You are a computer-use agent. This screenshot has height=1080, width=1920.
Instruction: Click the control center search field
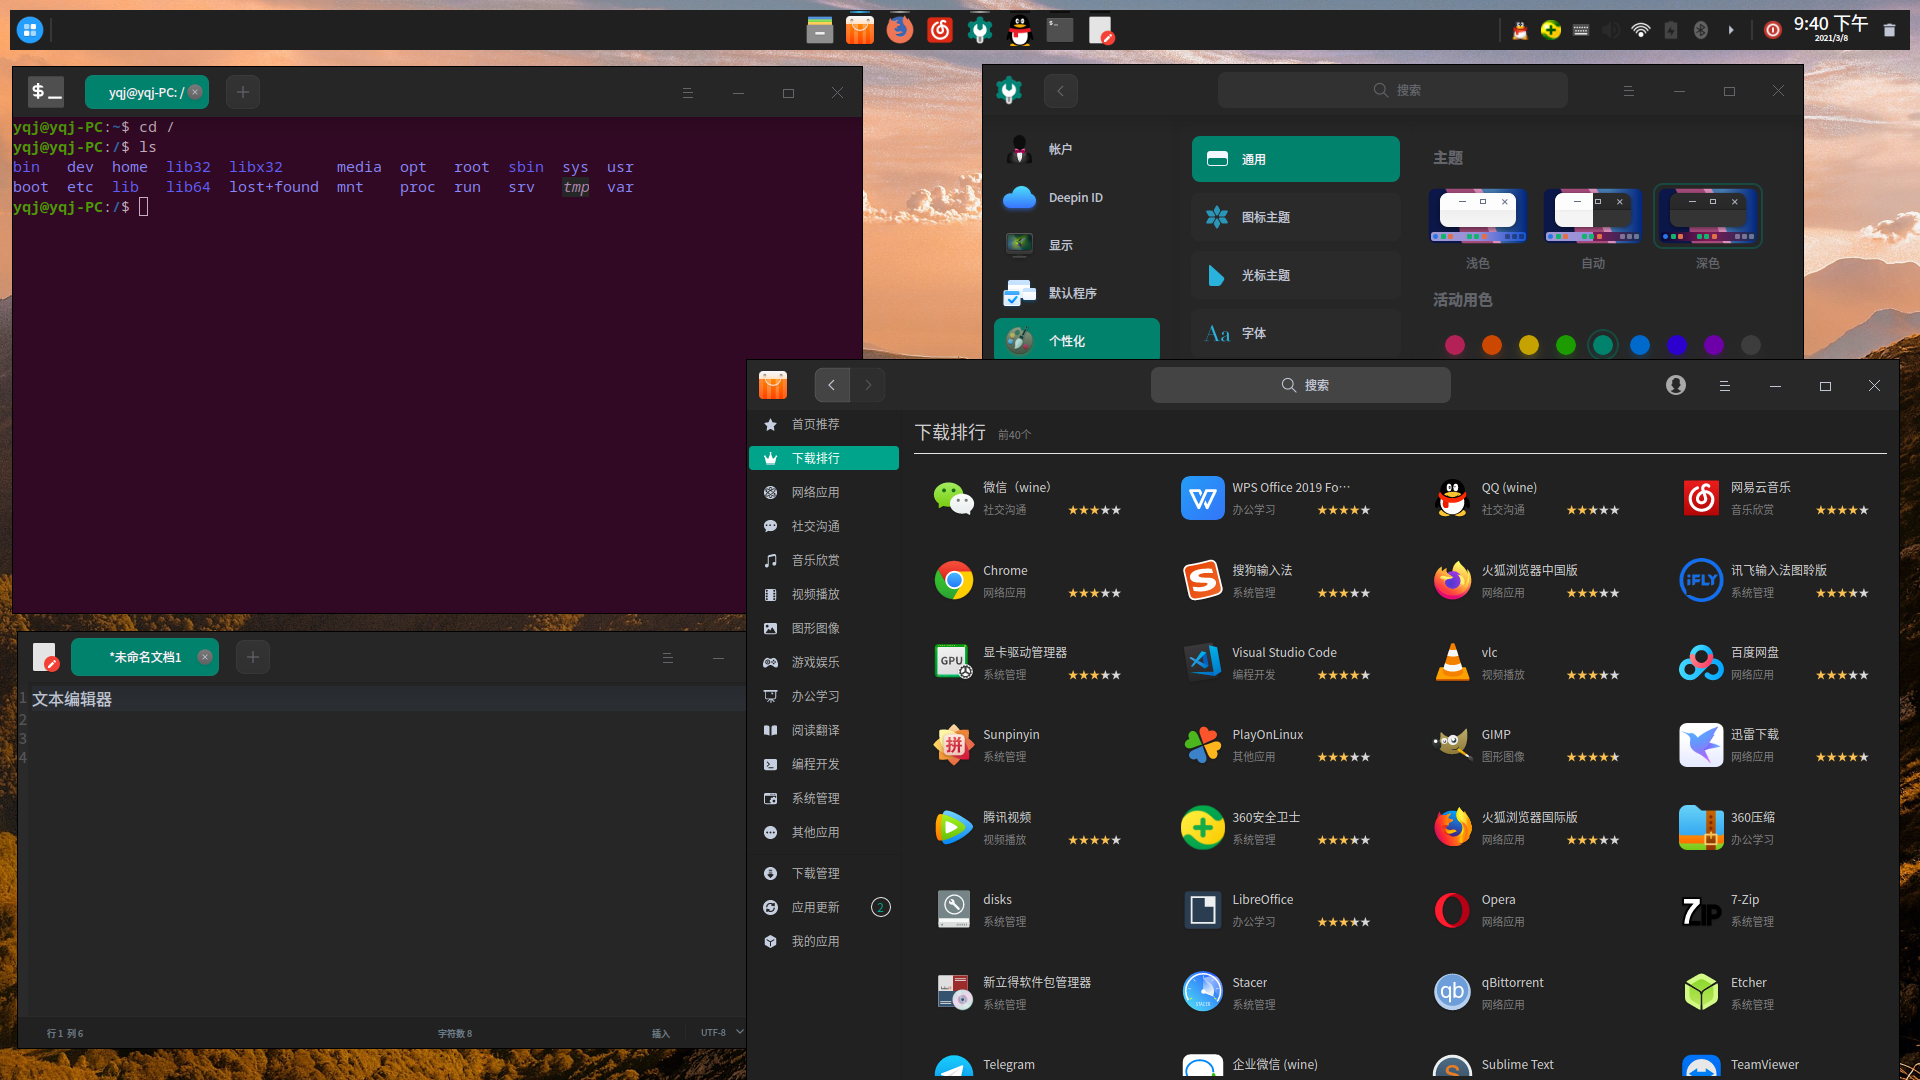[x=1392, y=90]
